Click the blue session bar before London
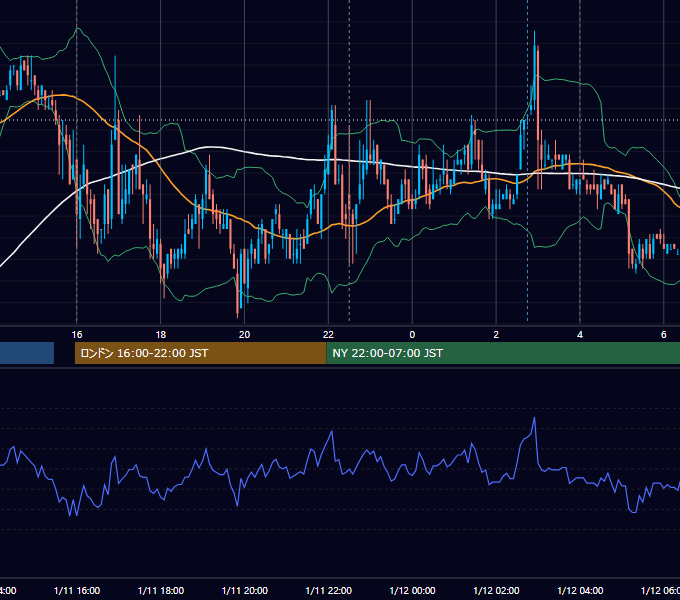This screenshot has height=600, width=680. click(27, 353)
